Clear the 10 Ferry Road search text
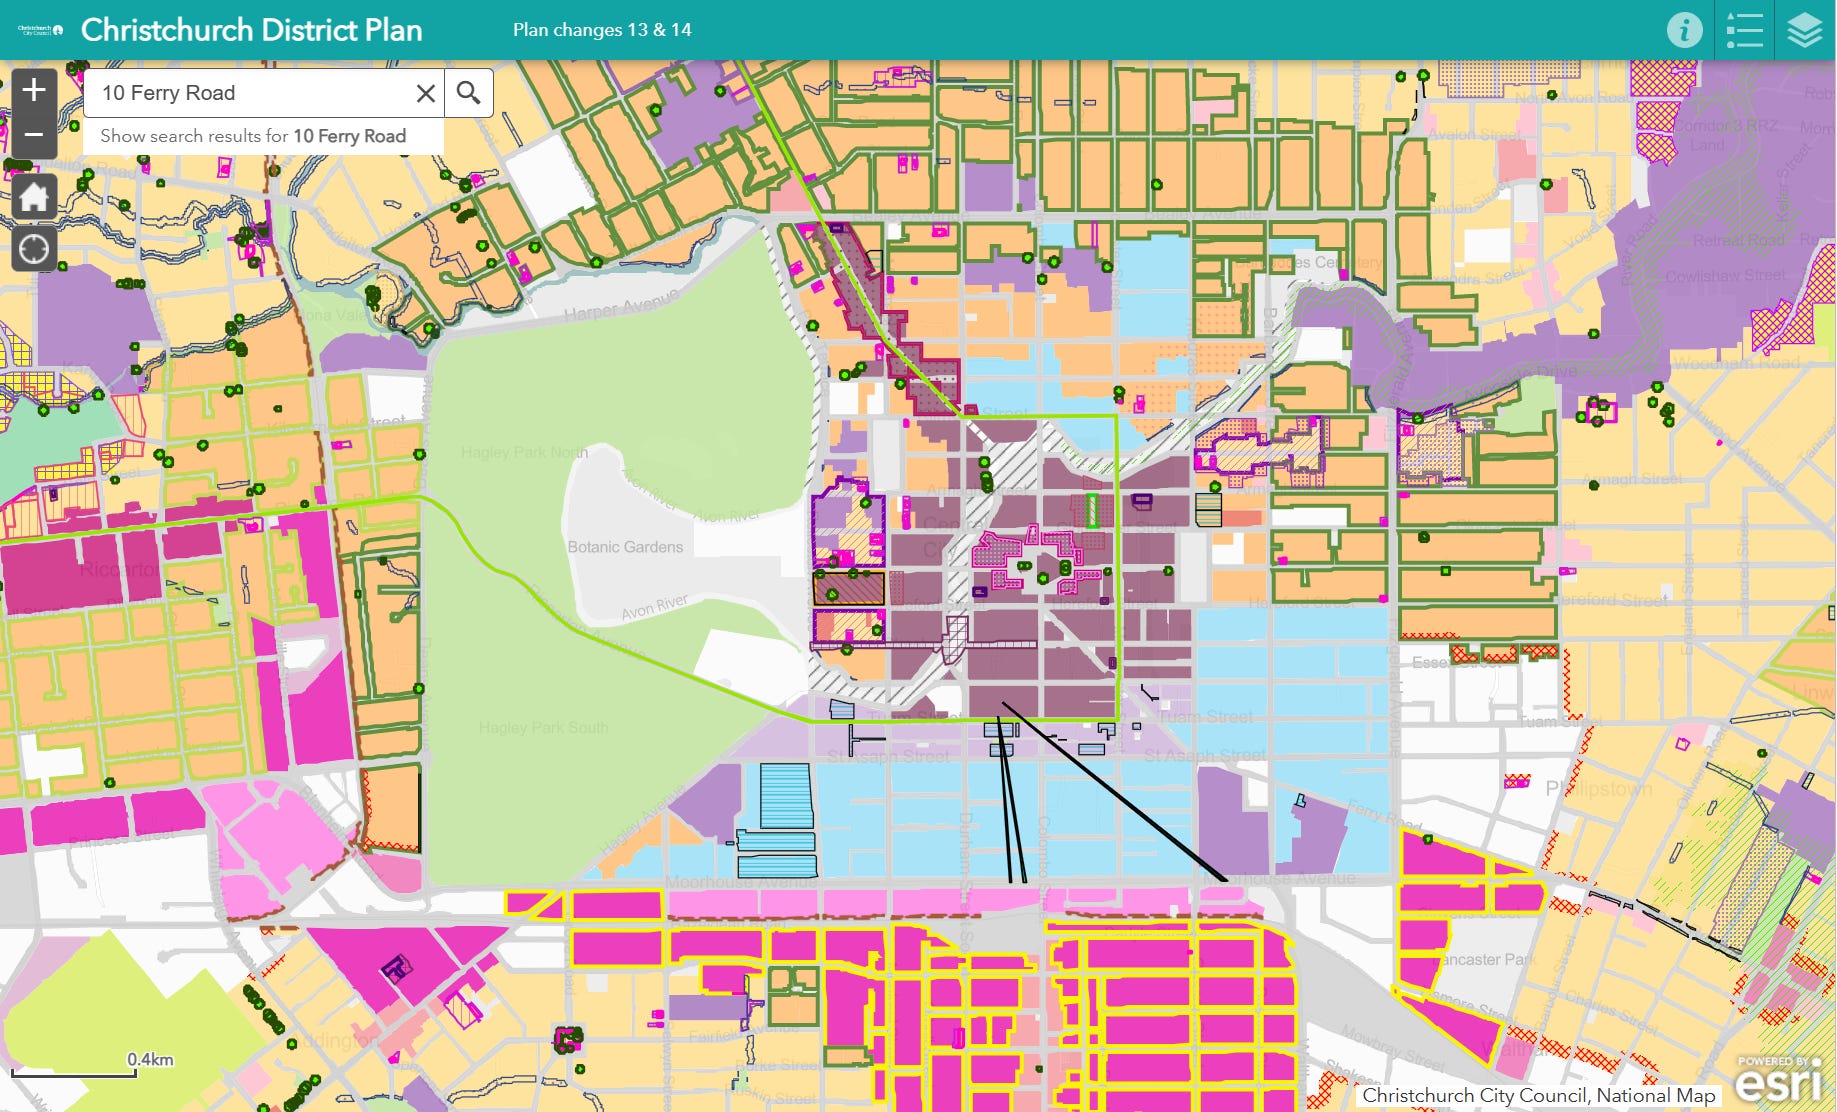 (425, 93)
